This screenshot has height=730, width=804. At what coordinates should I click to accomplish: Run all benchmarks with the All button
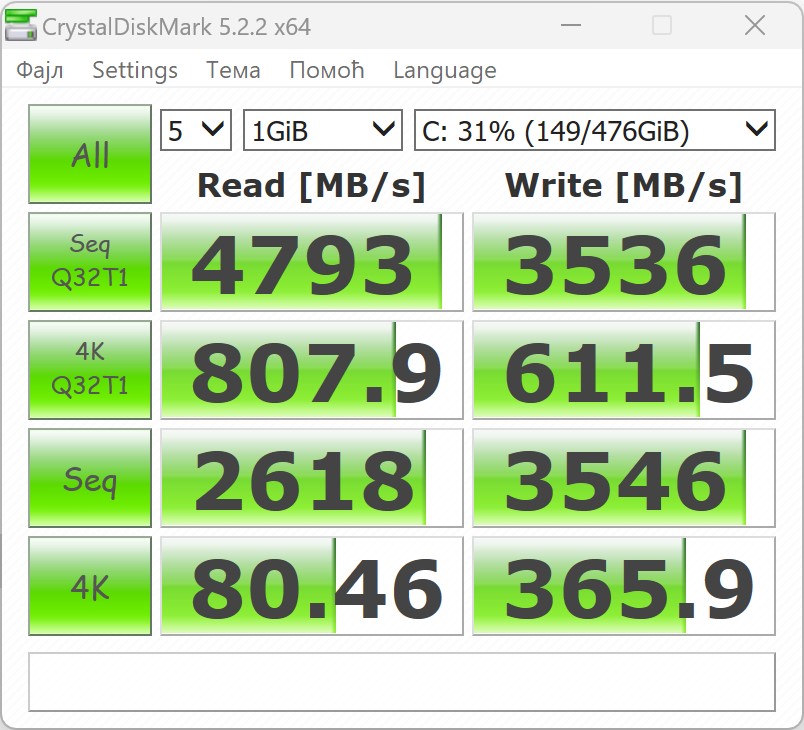(x=90, y=154)
